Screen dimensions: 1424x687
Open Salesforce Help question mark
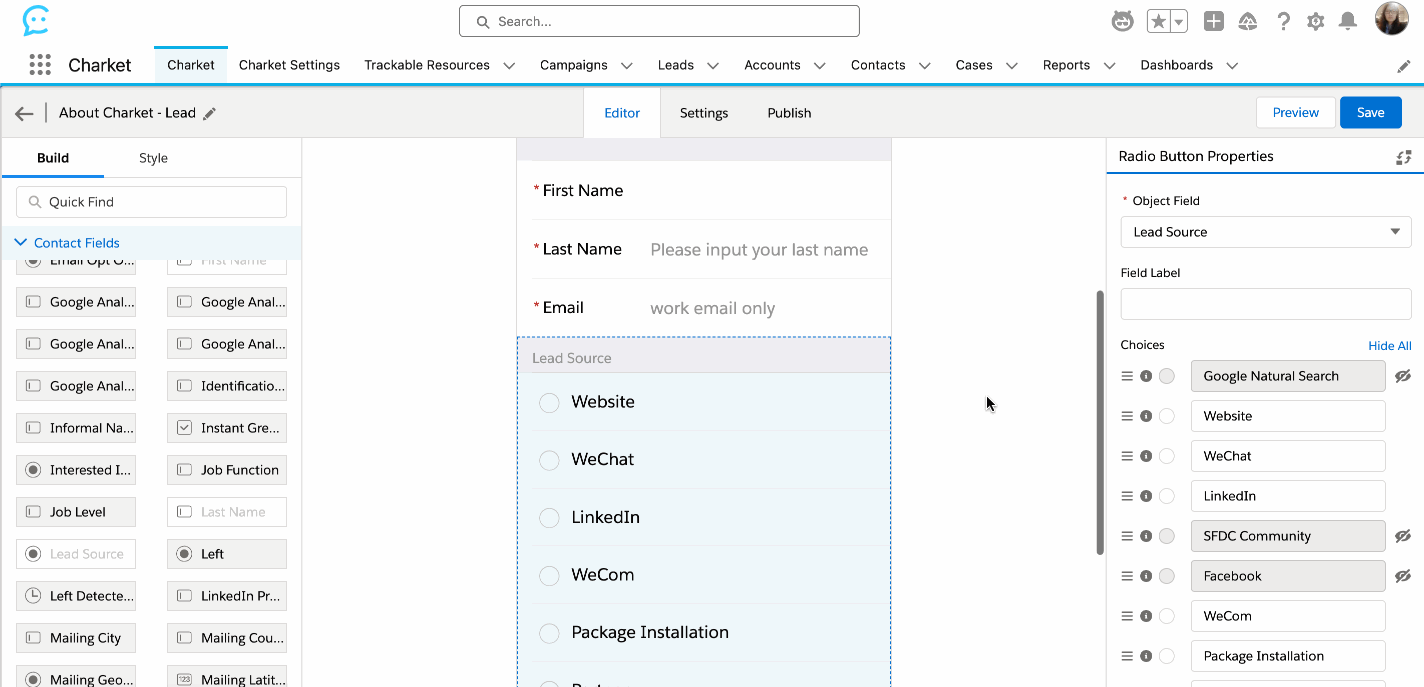point(1284,21)
